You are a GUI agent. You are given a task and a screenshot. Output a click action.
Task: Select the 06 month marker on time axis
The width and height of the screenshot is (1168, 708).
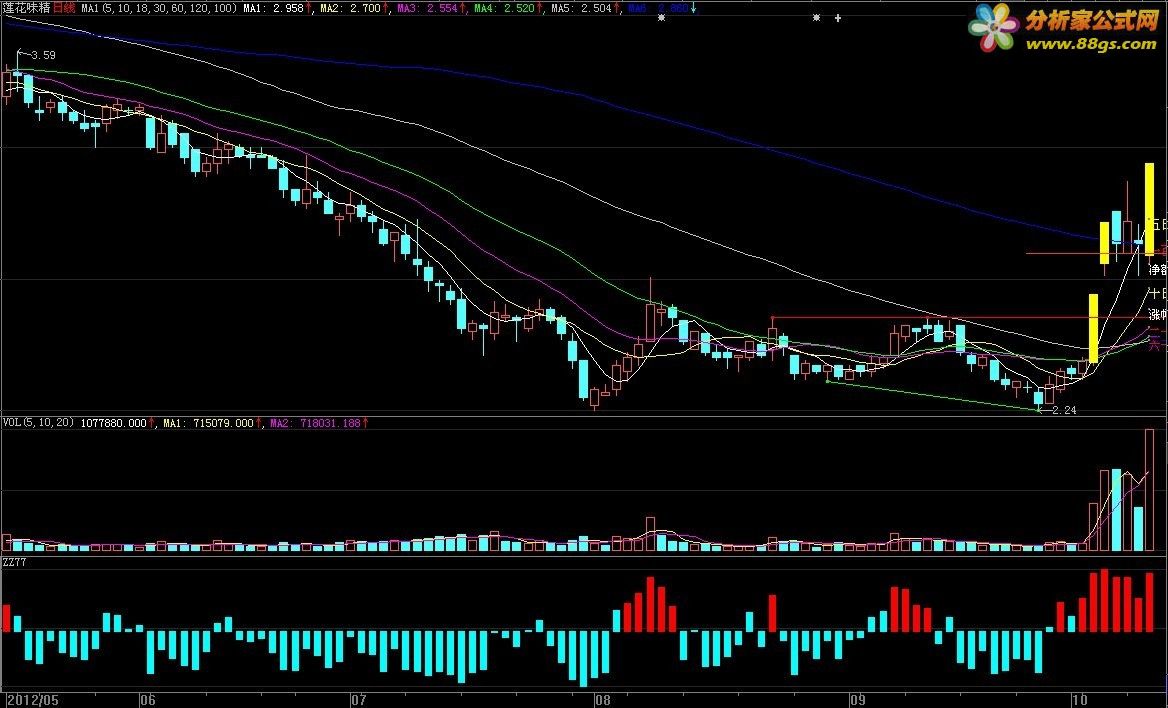tap(148, 700)
